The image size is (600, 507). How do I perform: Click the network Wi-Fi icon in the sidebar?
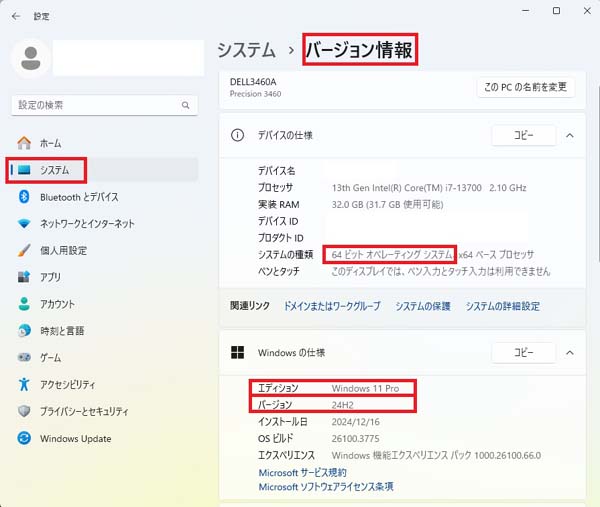tap(24, 223)
